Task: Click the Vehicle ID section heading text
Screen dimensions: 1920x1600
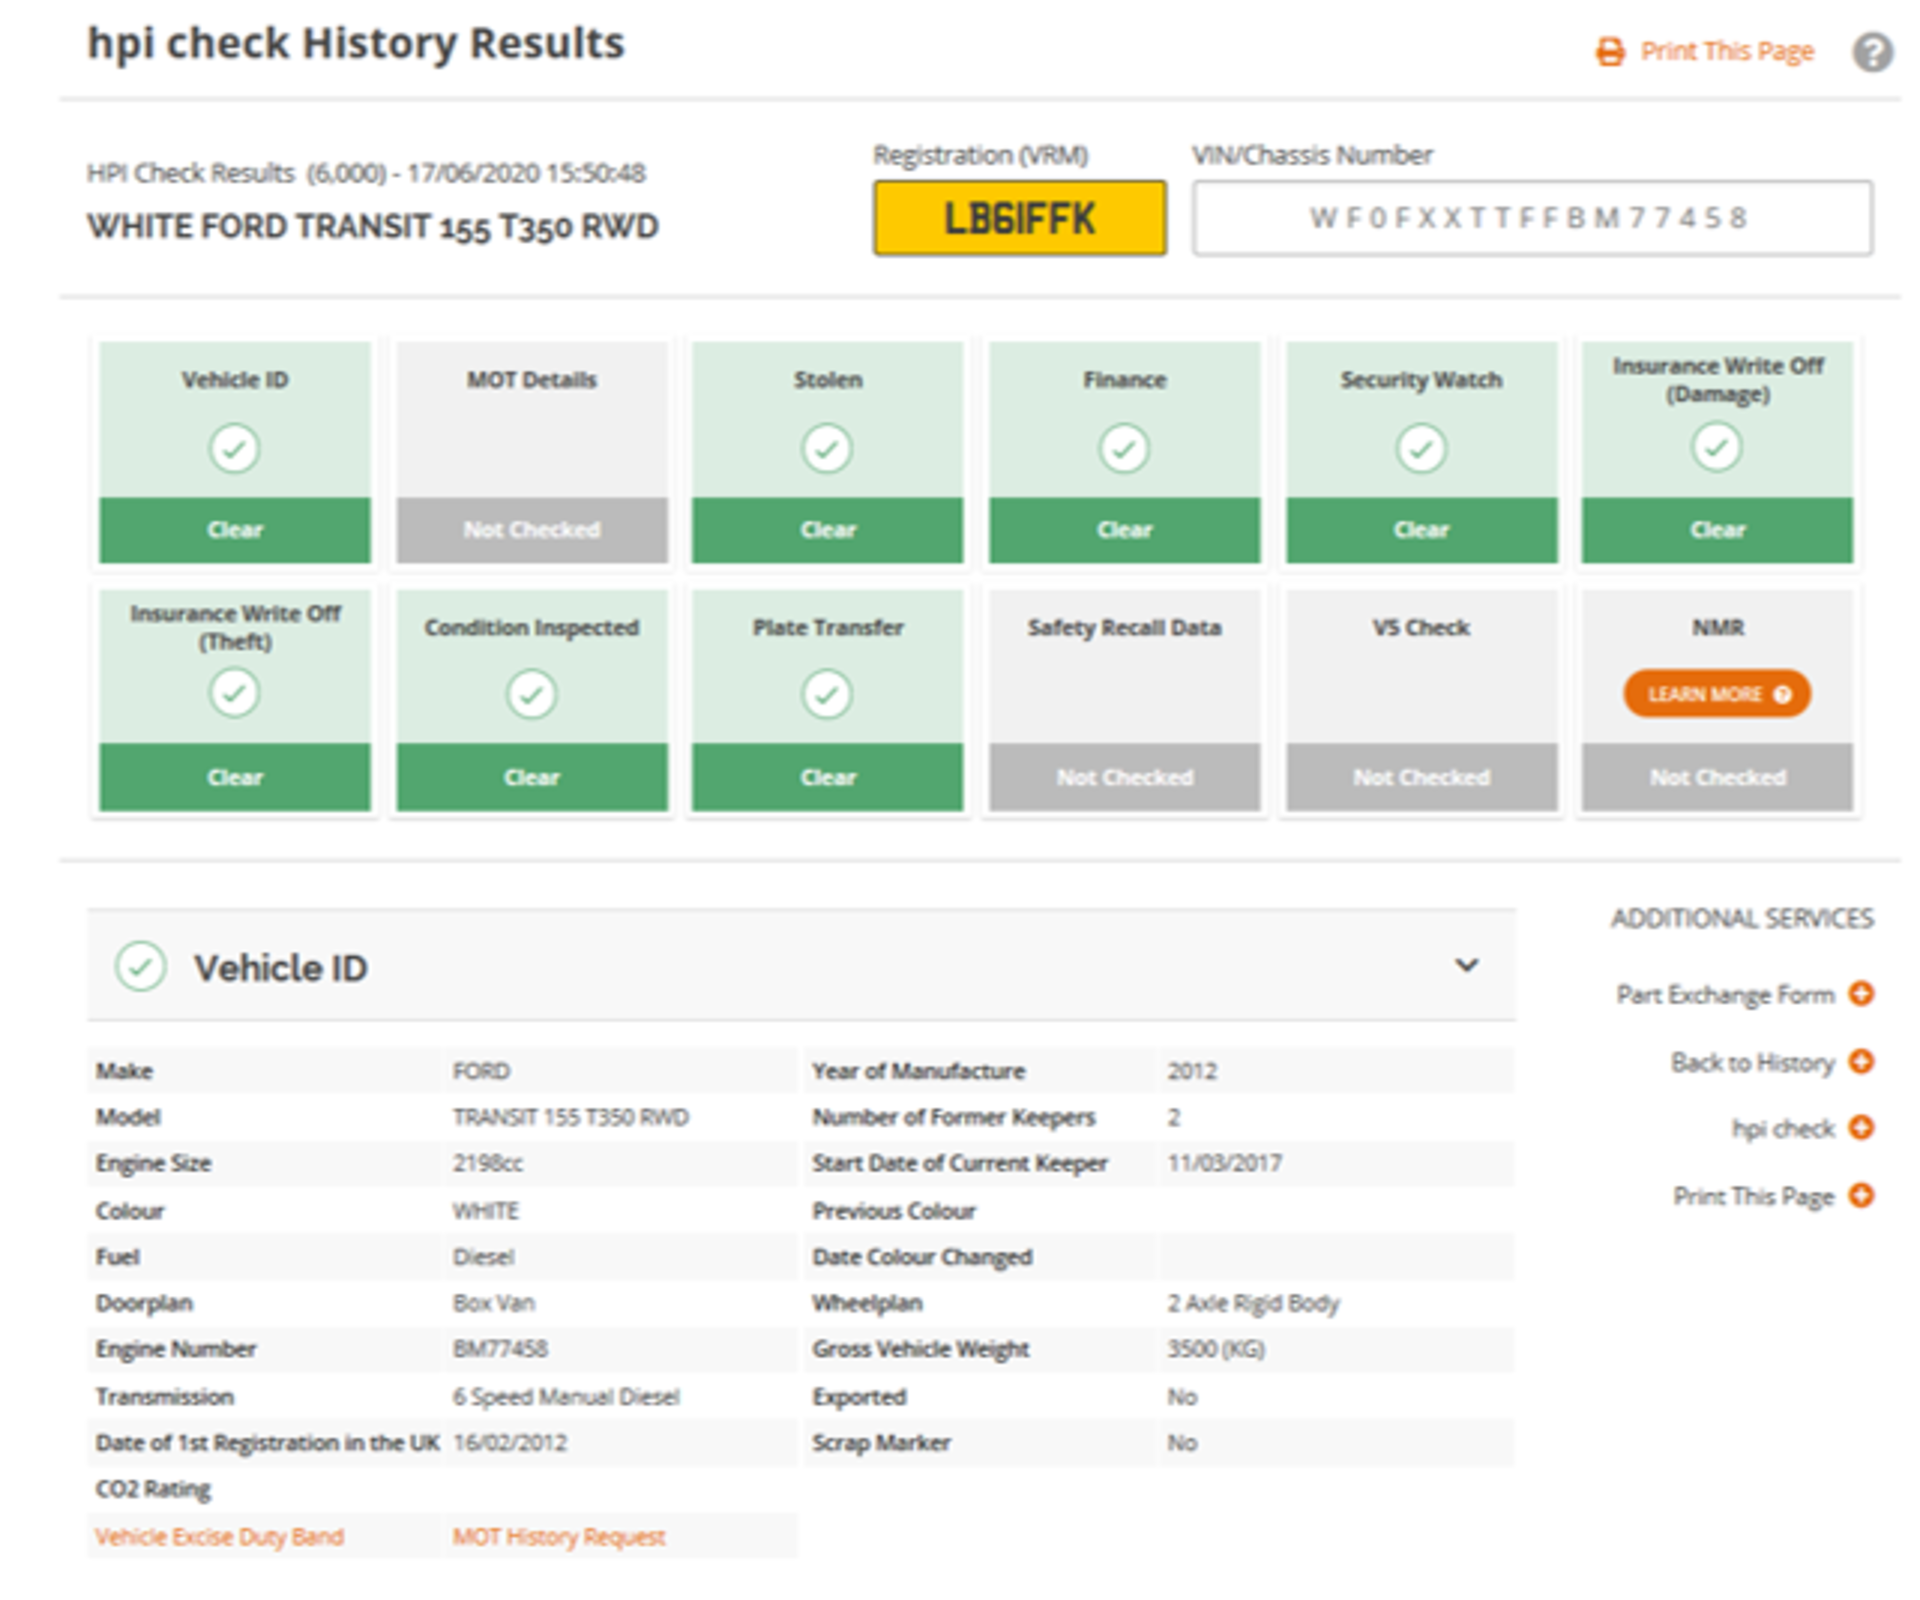Action: pos(281,968)
